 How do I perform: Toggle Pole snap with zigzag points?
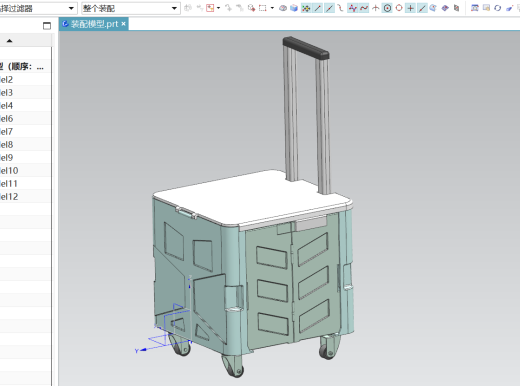tap(352, 8)
